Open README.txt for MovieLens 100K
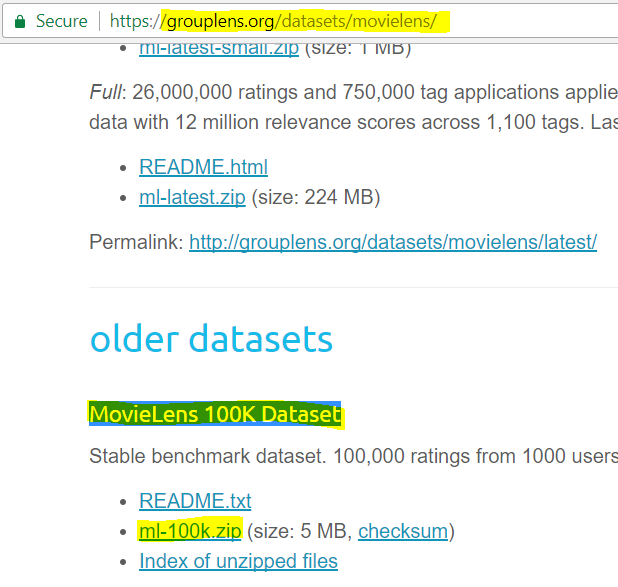This screenshot has height=587, width=618. 195,501
